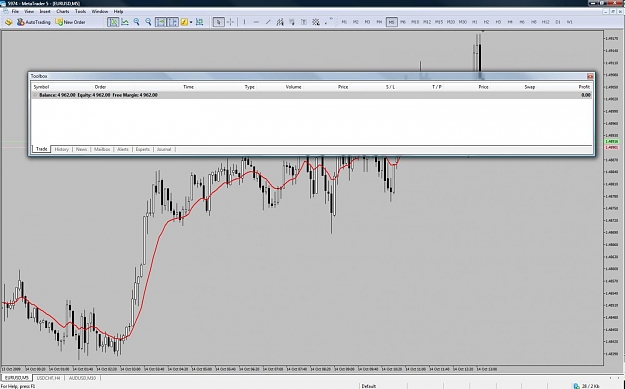Switch to Mailbox tab in Toolbox
Viewport: 625px width, 389px height.
pyautogui.click(x=102, y=149)
